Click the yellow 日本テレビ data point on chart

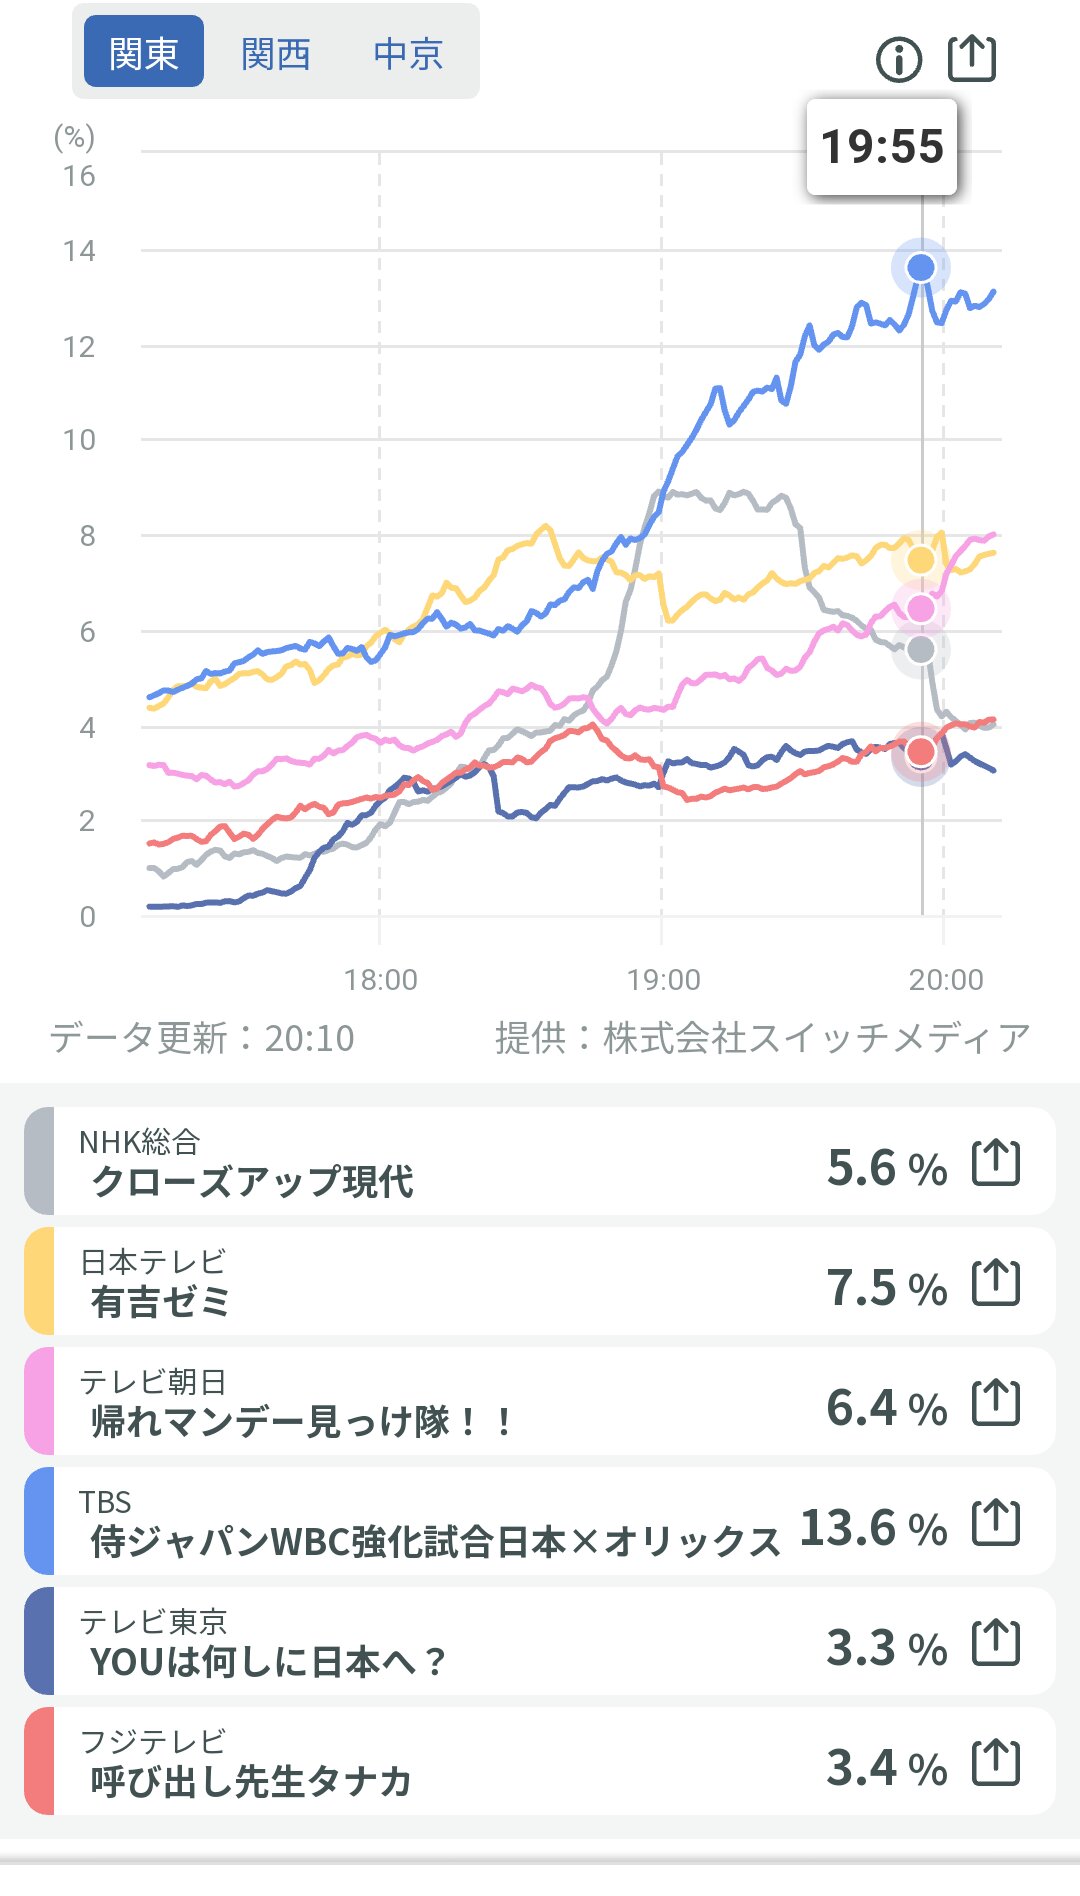[921, 560]
